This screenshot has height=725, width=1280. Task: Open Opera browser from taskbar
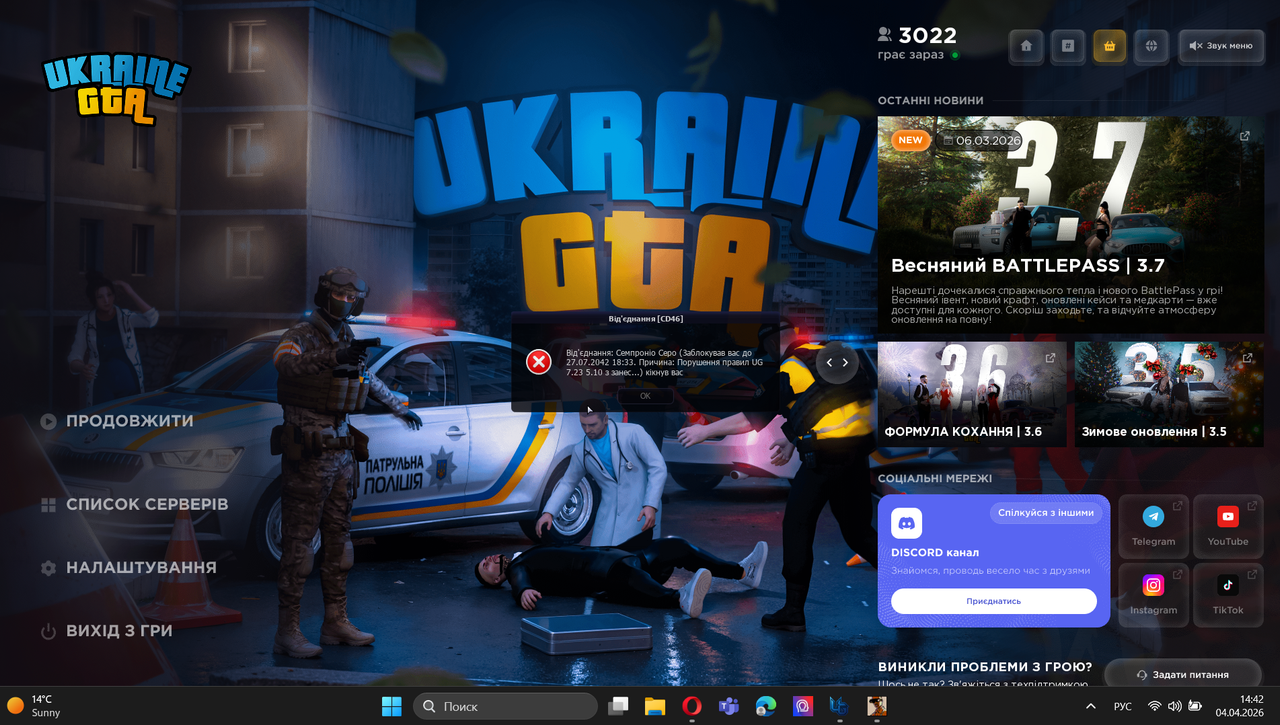692,706
